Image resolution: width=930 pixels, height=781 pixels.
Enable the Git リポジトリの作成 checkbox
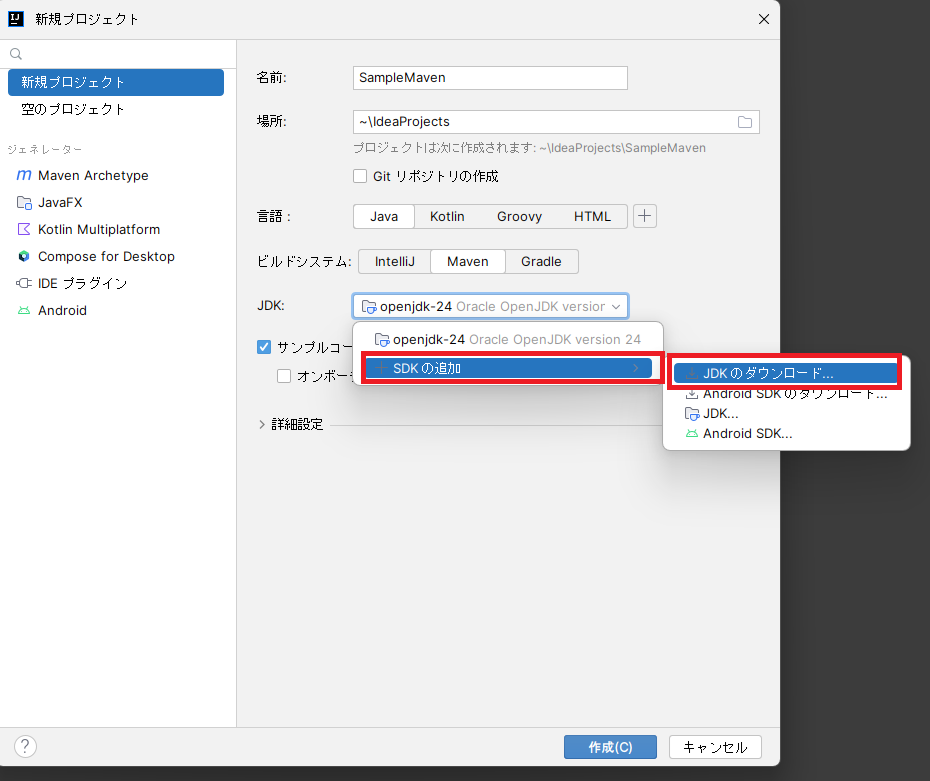(360, 176)
